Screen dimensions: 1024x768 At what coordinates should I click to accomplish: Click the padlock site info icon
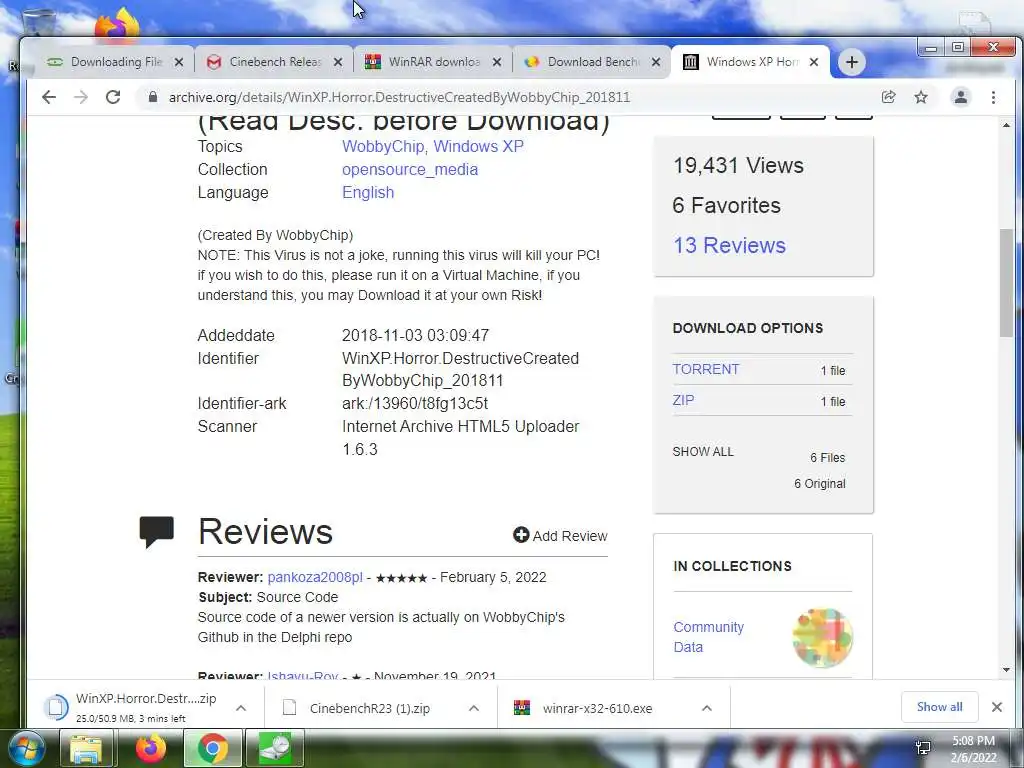tap(153, 97)
